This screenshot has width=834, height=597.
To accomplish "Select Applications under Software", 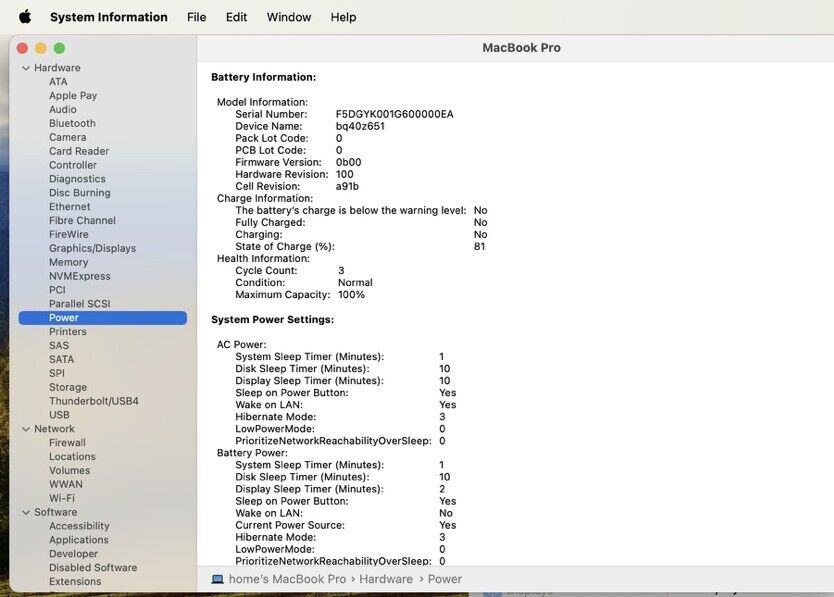I will tap(79, 540).
